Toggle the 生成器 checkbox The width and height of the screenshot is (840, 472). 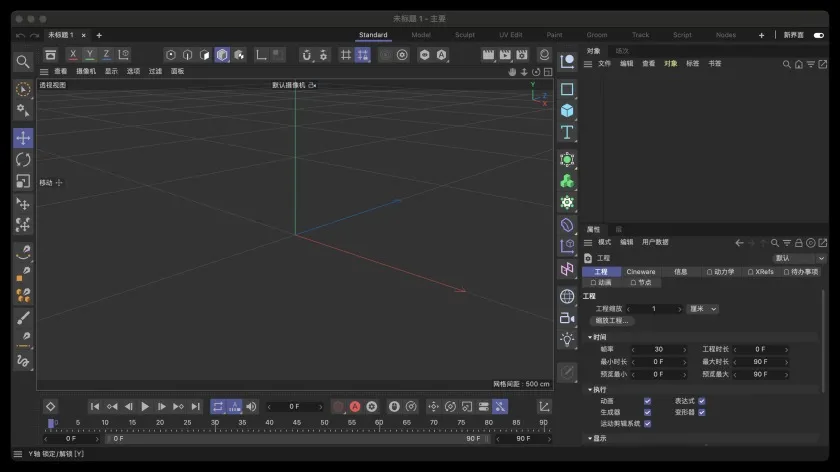coord(648,412)
